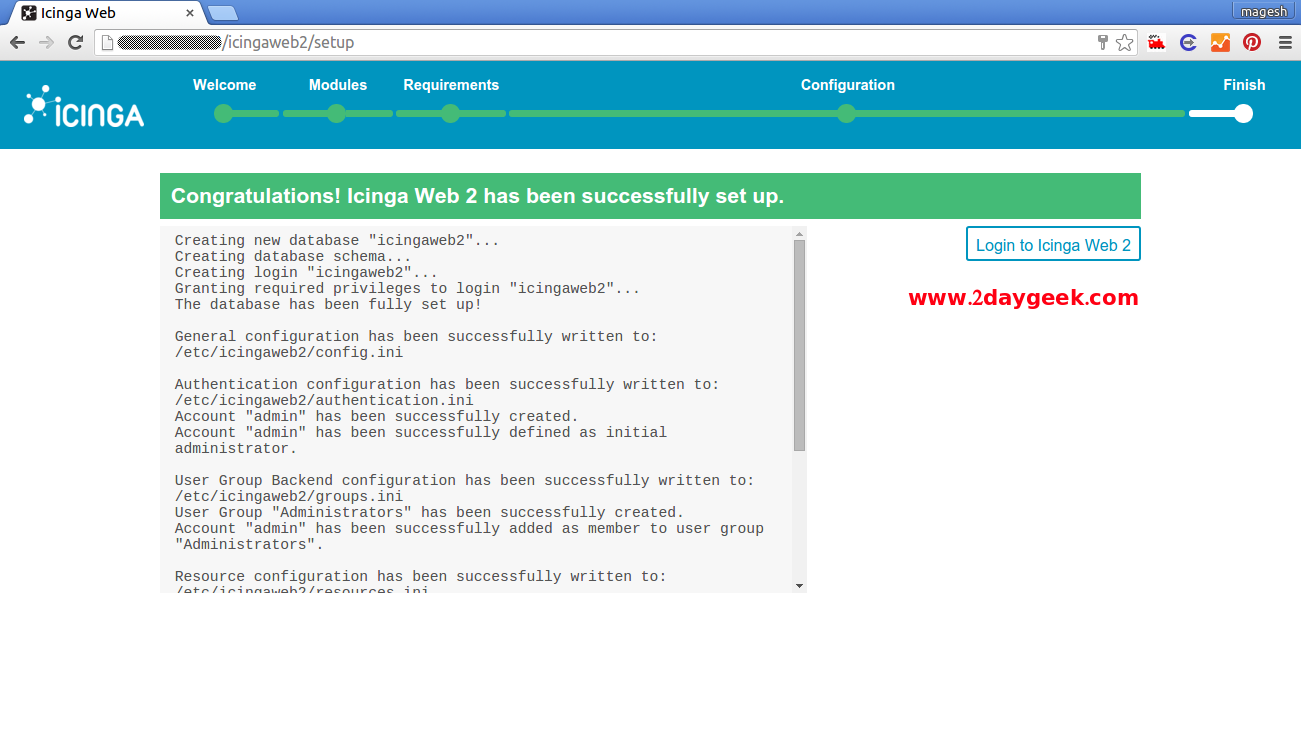This screenshot has height=744, width=1301.
Task: Click 'The database has been fully set up!'
Action: (328, 304)
